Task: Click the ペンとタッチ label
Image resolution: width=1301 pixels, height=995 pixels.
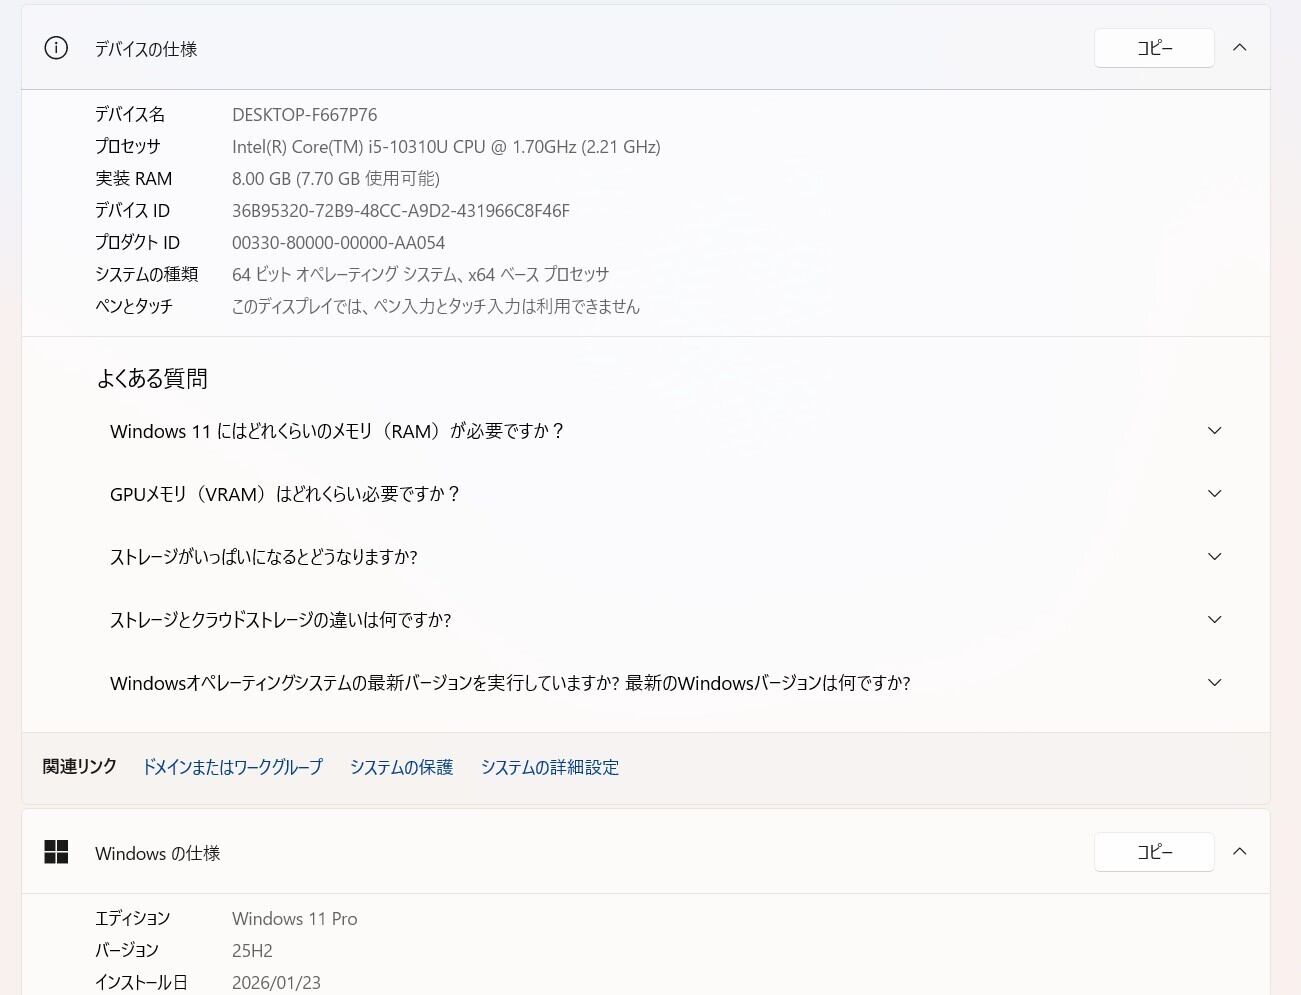Action: click(134, 307)
